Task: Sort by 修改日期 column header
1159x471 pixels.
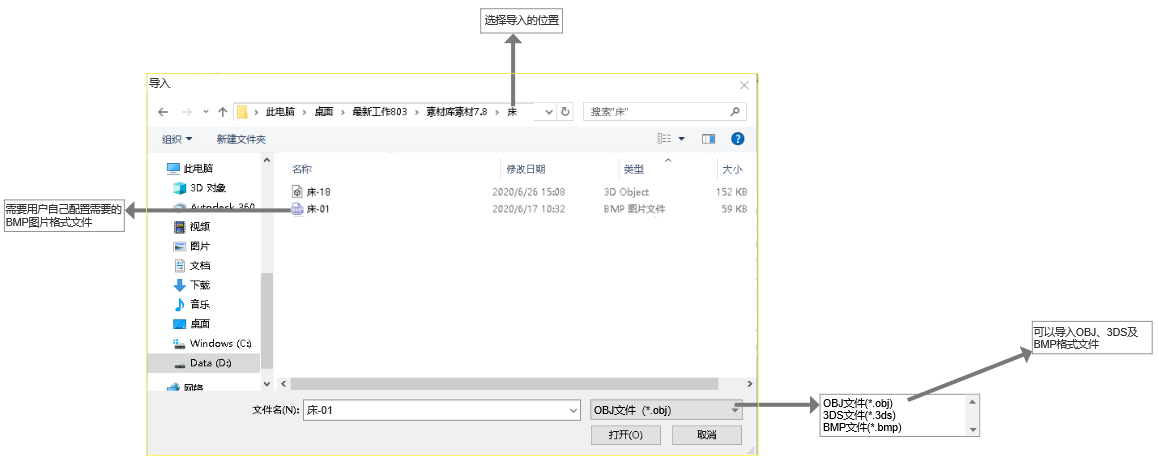Action: [x=526, y=169]
